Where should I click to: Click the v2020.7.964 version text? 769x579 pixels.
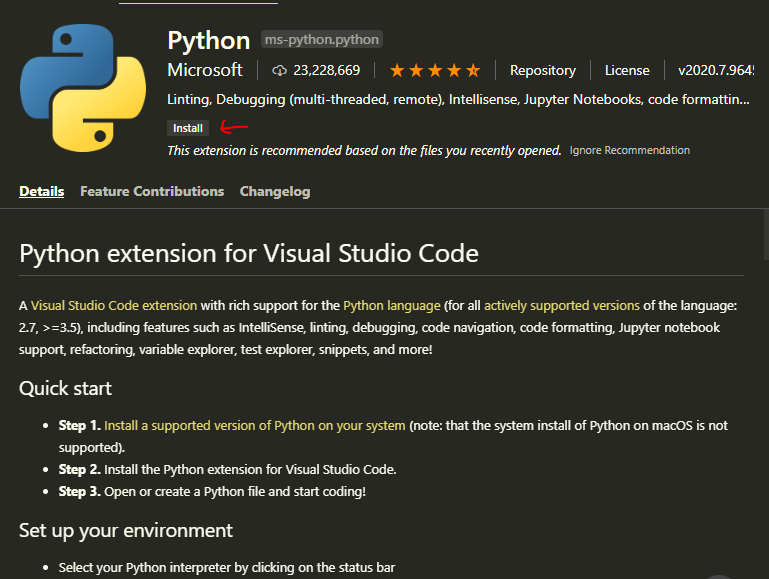716,71
